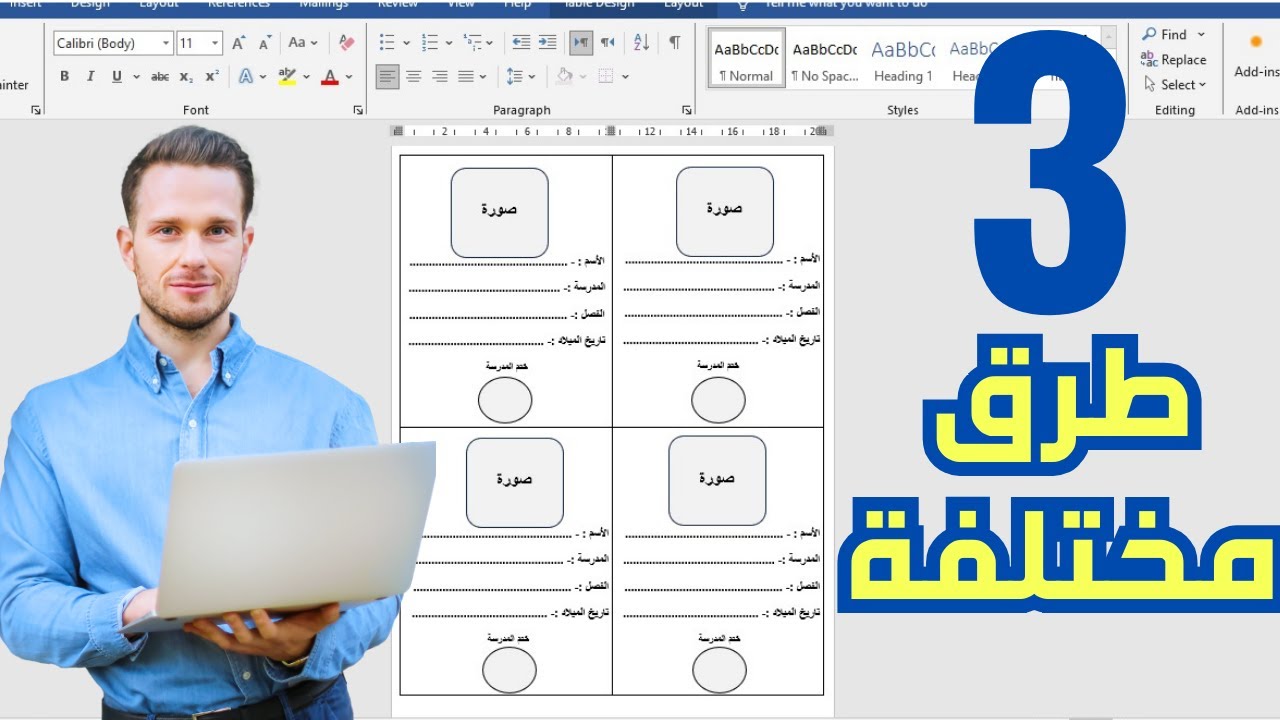Viewport: 1280px width, 720px height.
Task: Align text right
Action: (440, 76)
